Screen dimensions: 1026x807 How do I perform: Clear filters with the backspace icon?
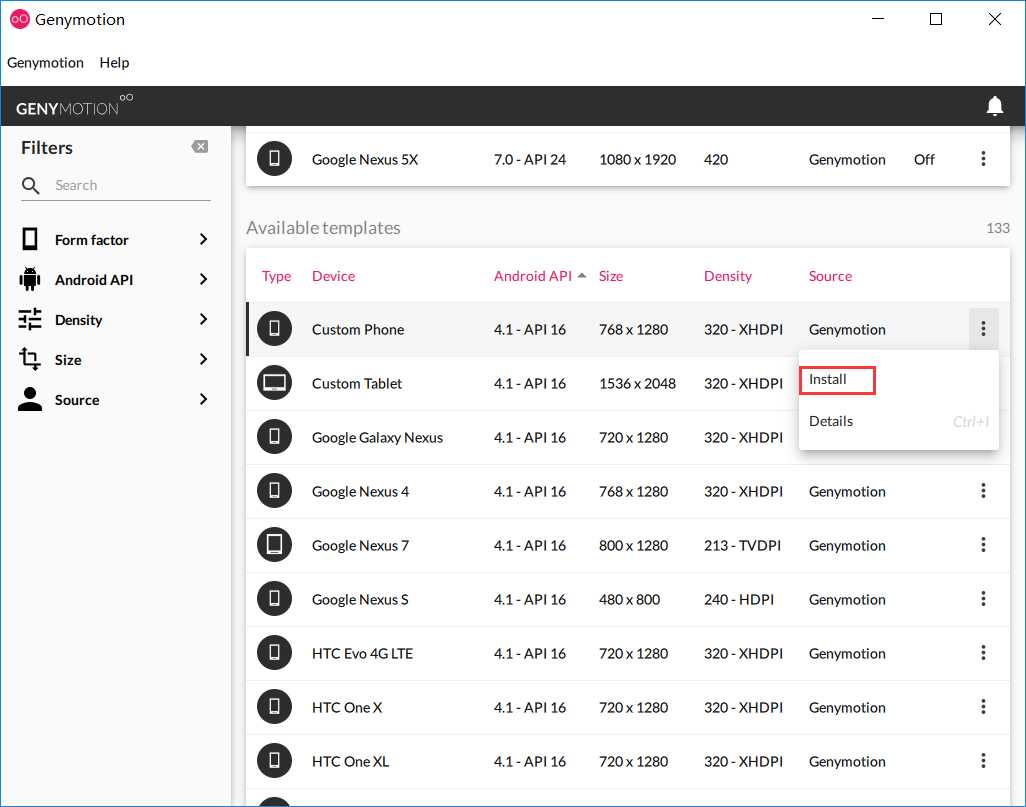(200, 147)
